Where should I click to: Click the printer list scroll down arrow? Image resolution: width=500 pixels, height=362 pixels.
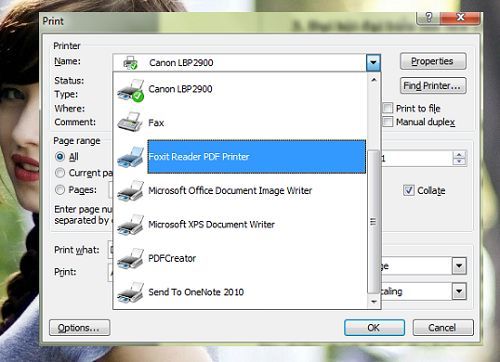[374, 302]
